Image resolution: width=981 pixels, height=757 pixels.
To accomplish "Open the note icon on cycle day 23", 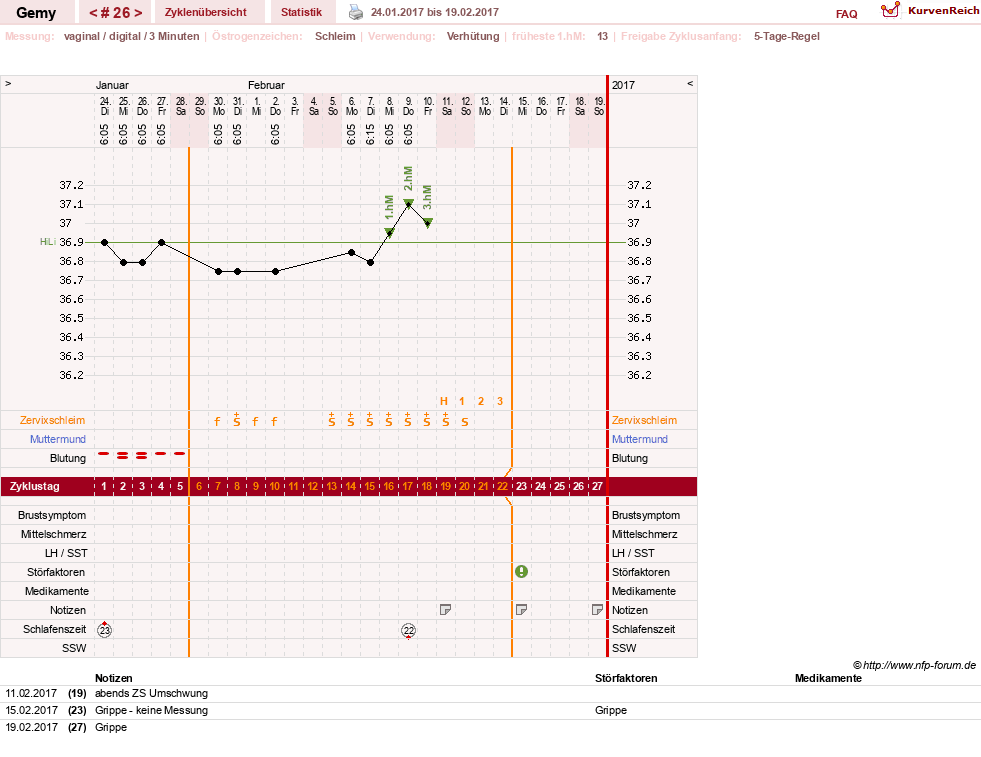I will click(x=521, y=609).
